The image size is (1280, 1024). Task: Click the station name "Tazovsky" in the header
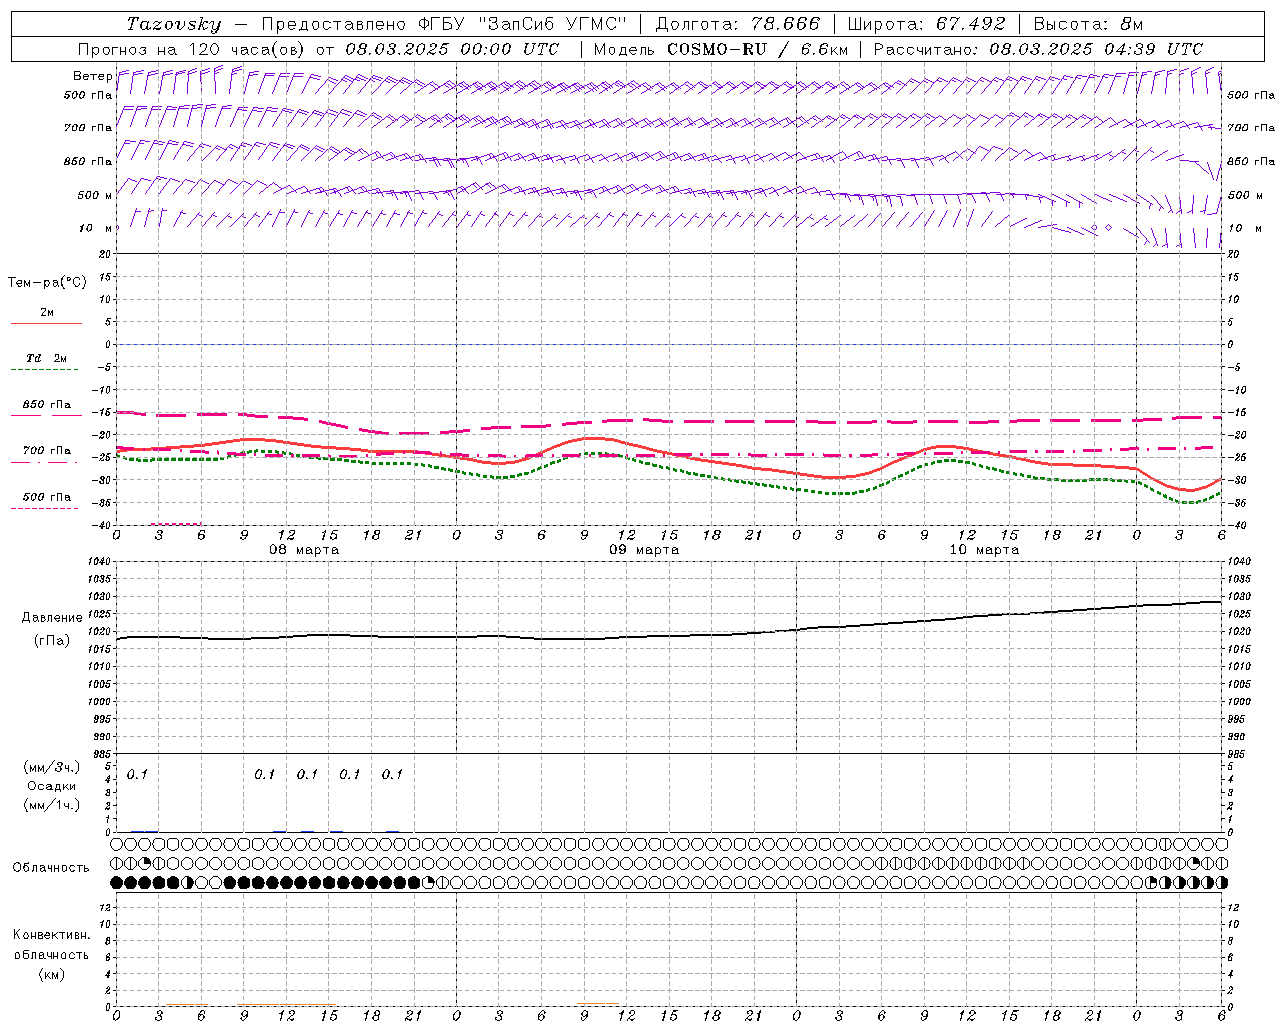174,24
